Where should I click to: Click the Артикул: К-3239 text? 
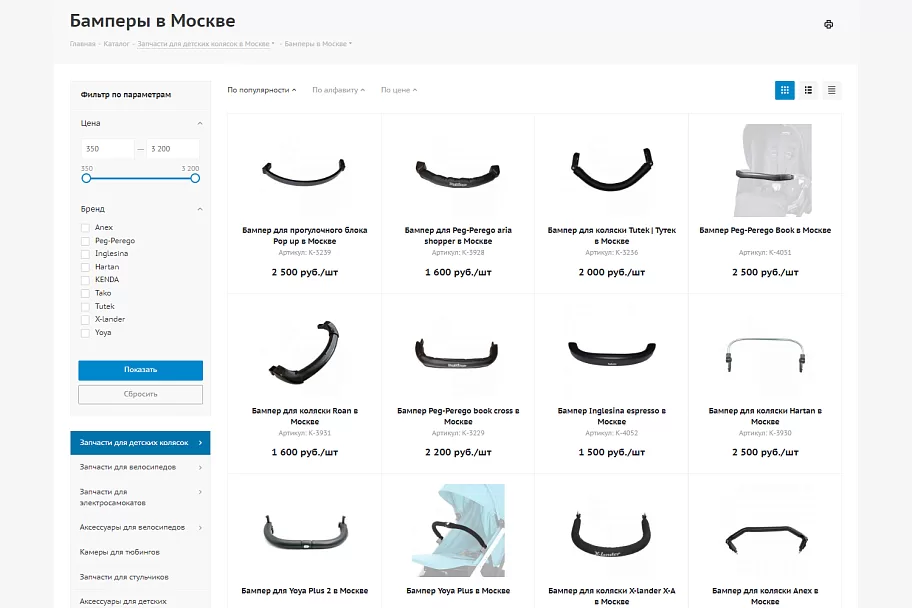pyautogui.click(x=305, y=253)
